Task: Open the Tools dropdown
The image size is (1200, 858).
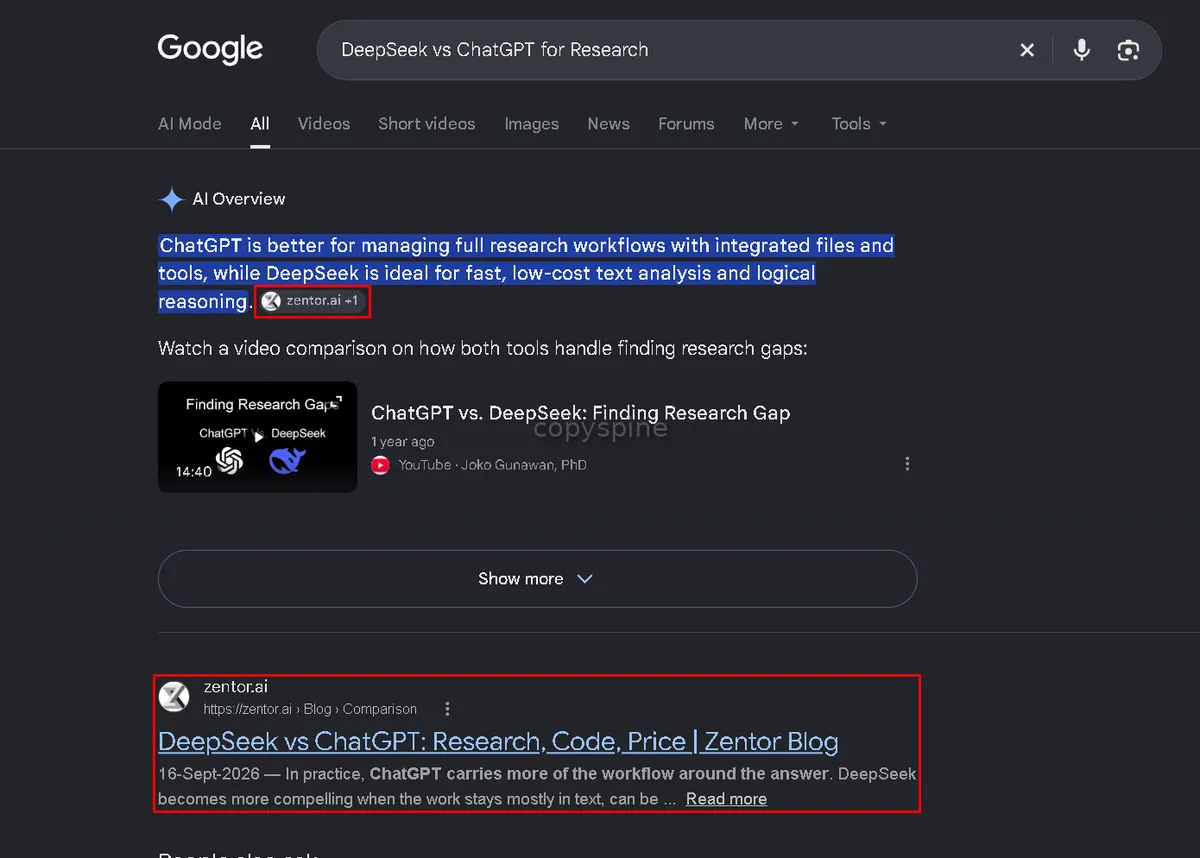Action: click(859, 124)
